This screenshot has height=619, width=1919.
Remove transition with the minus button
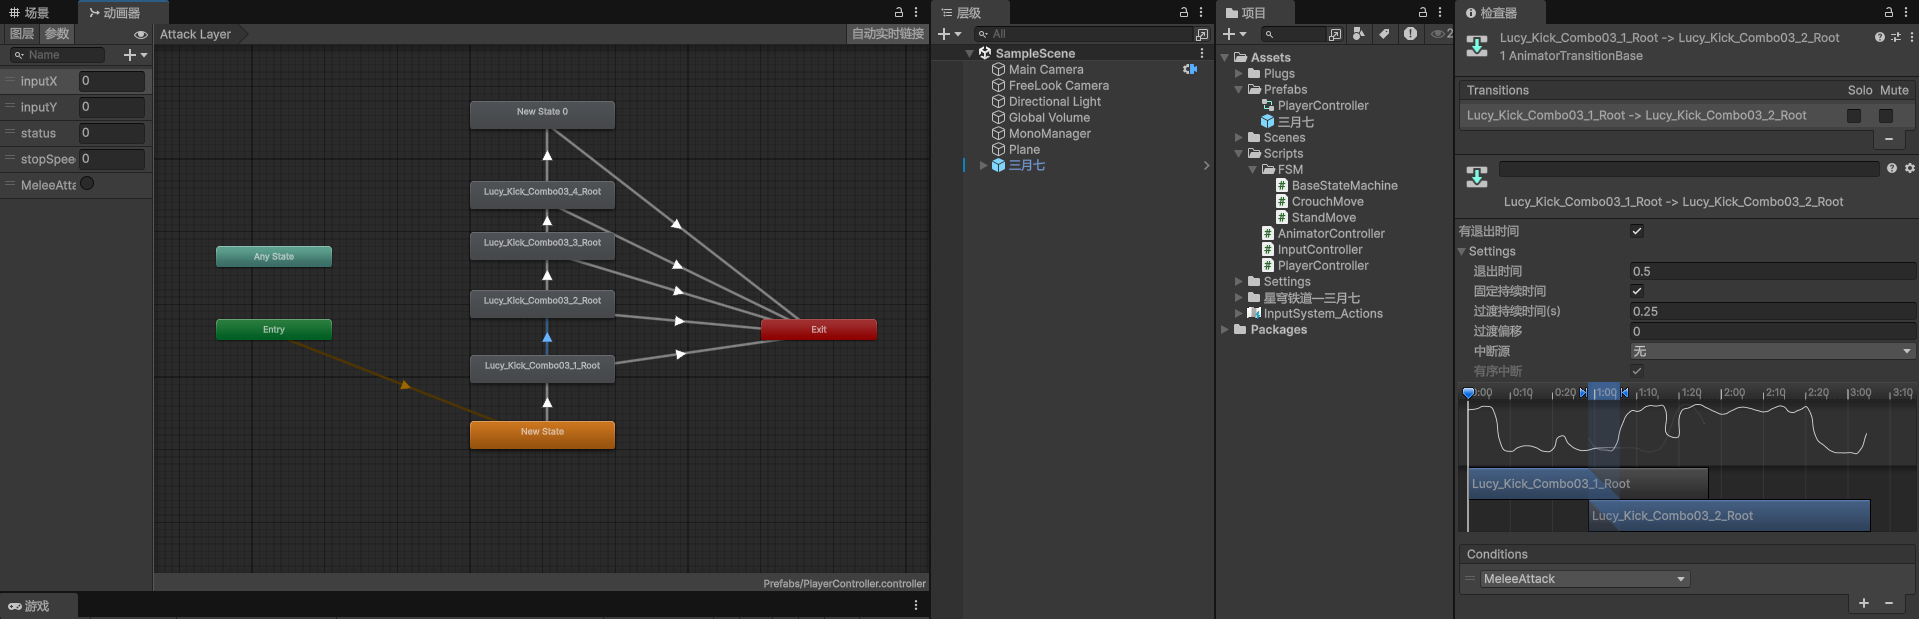(1889, 139)
